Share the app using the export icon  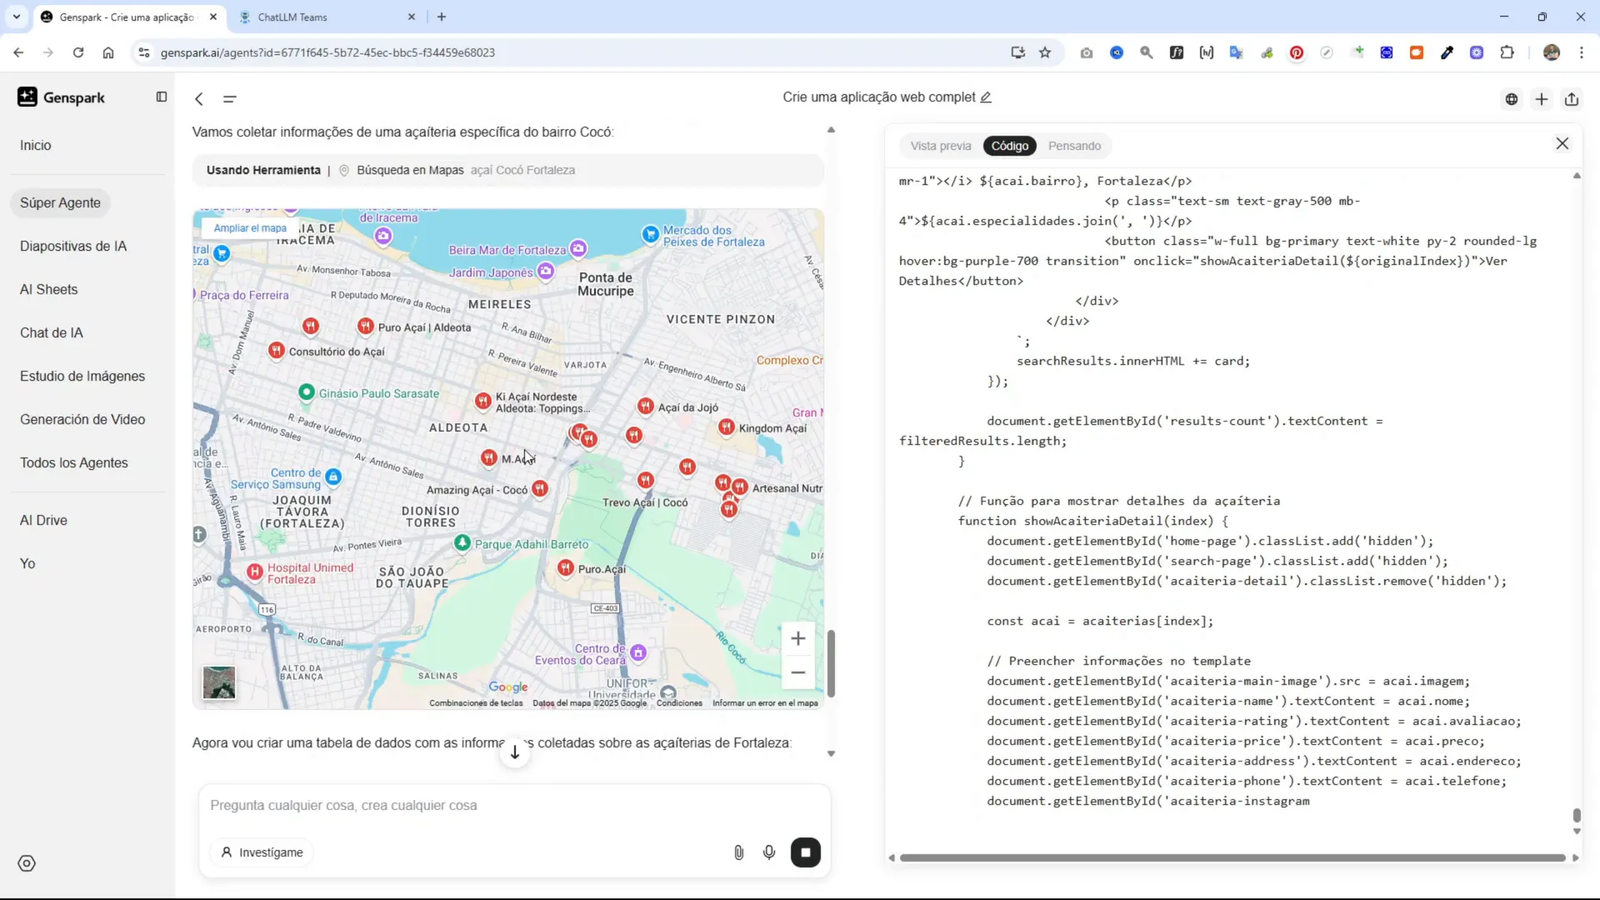click(1571, 99)
